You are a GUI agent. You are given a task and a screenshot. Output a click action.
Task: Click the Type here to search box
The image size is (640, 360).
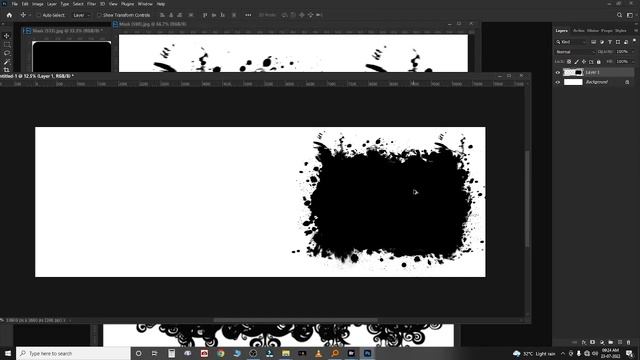(73, 353)
